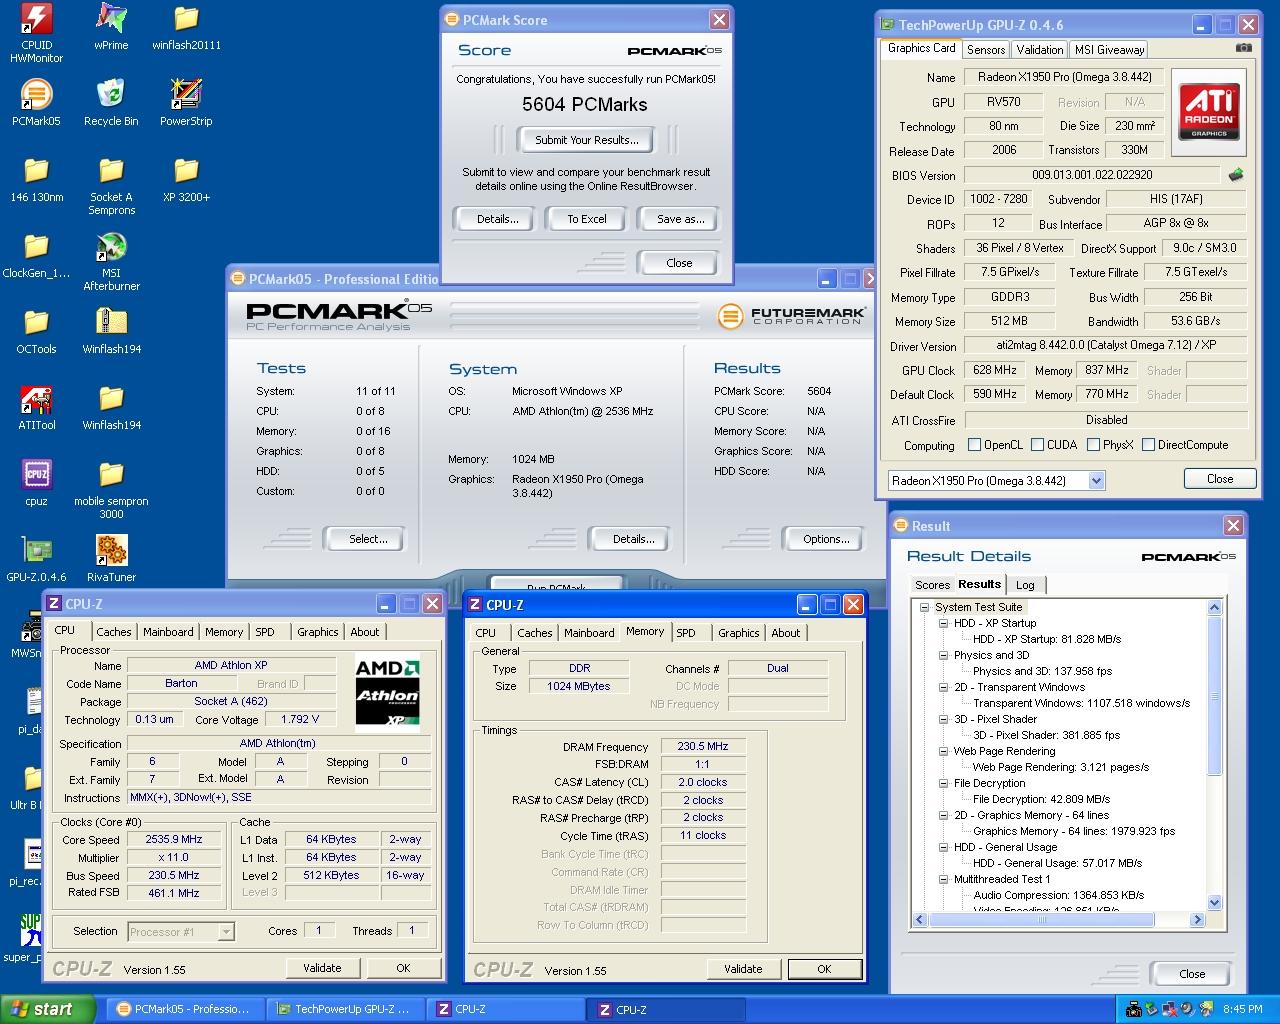This screenshot has width=1280, height=1024.
Task: Click the Close button in the GPU-Z window
Action: coord(1220,479)
